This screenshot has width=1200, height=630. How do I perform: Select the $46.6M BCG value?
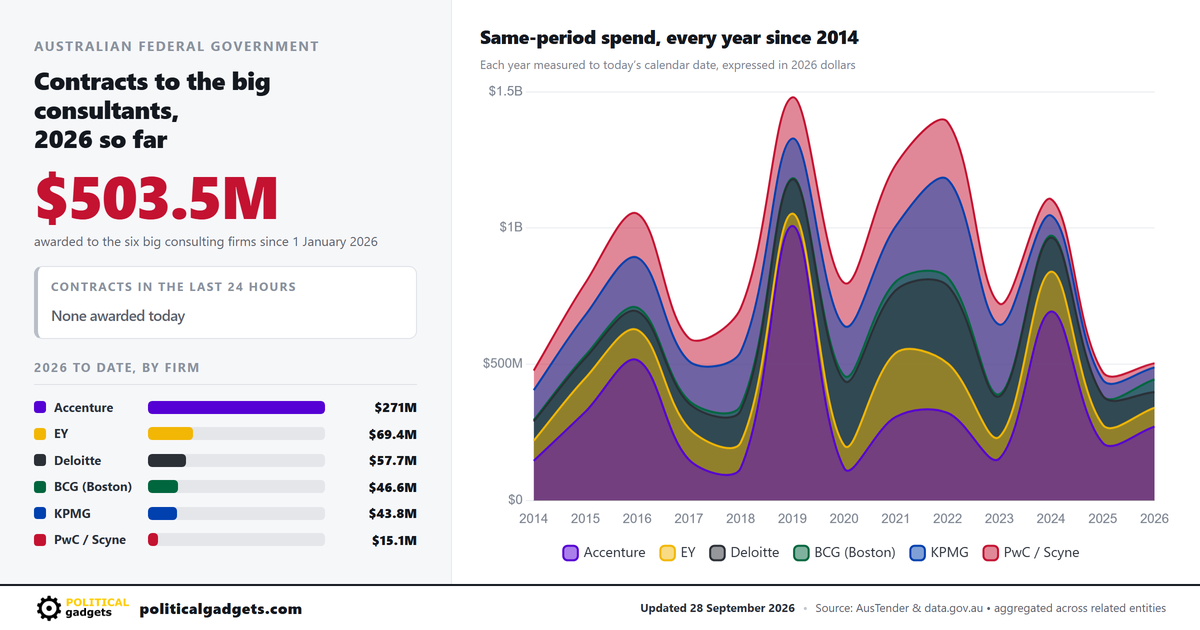point(392,487)
